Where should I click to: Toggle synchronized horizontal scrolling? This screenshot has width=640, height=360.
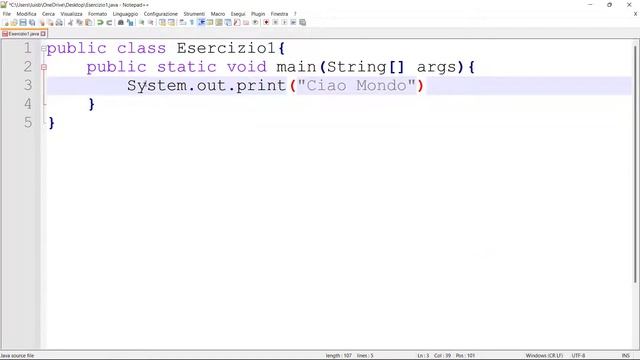tap(171, 22)
